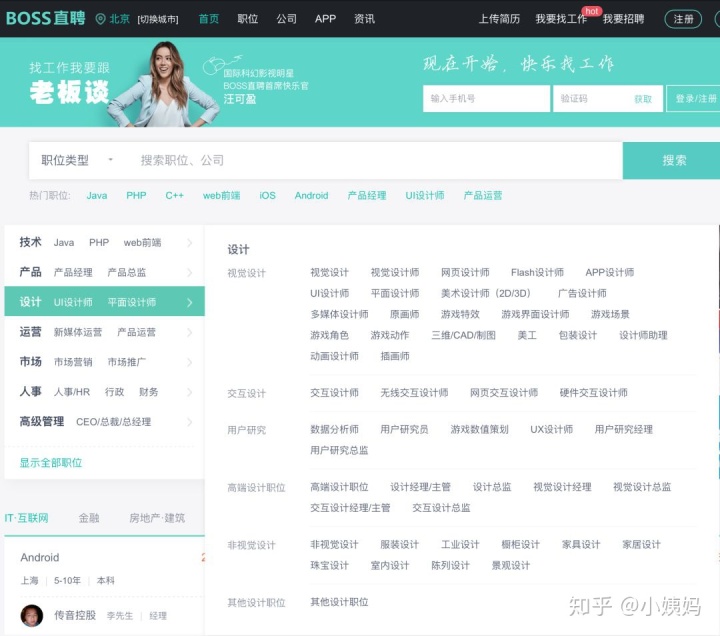This screenshot has width=720, height=636.
Task: Open Flash设计师 job category
Action: click(x=537, y=272)
